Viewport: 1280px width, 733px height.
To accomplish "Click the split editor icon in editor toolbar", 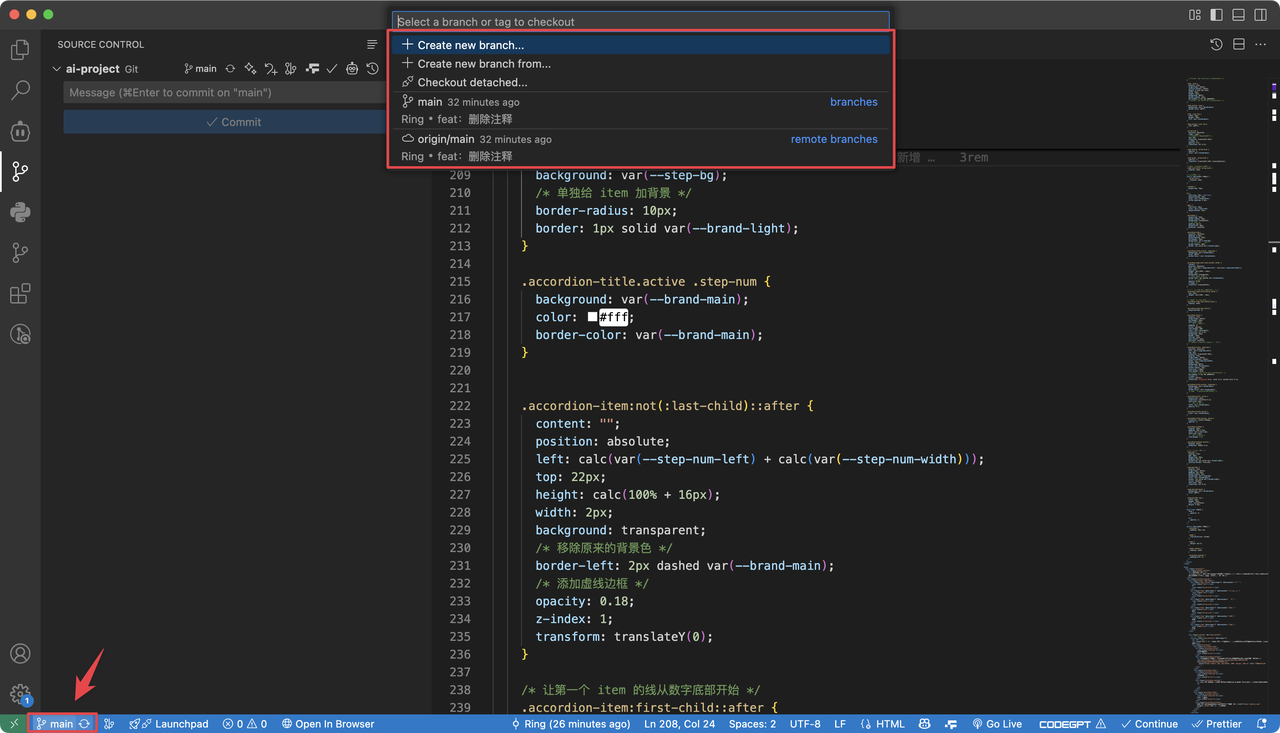I will tap(1238, 45).
